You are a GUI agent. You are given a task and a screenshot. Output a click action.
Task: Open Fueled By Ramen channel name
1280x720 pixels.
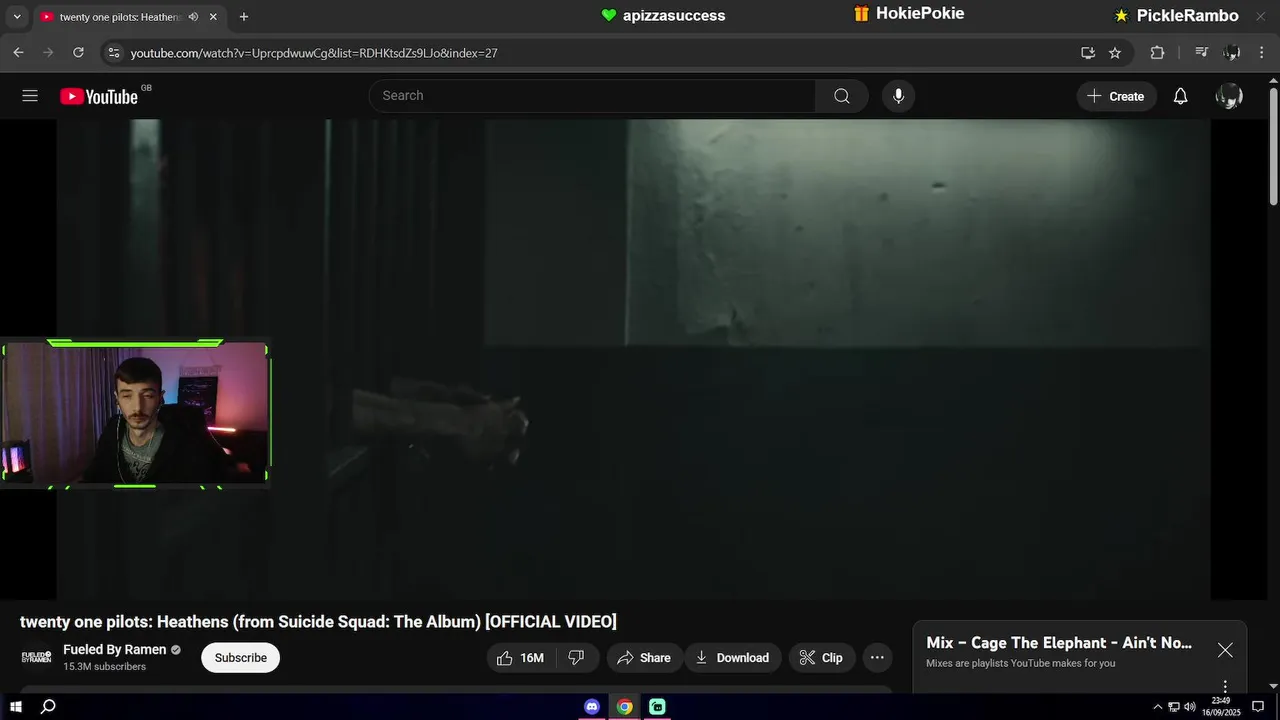click(x=114, y=650)
